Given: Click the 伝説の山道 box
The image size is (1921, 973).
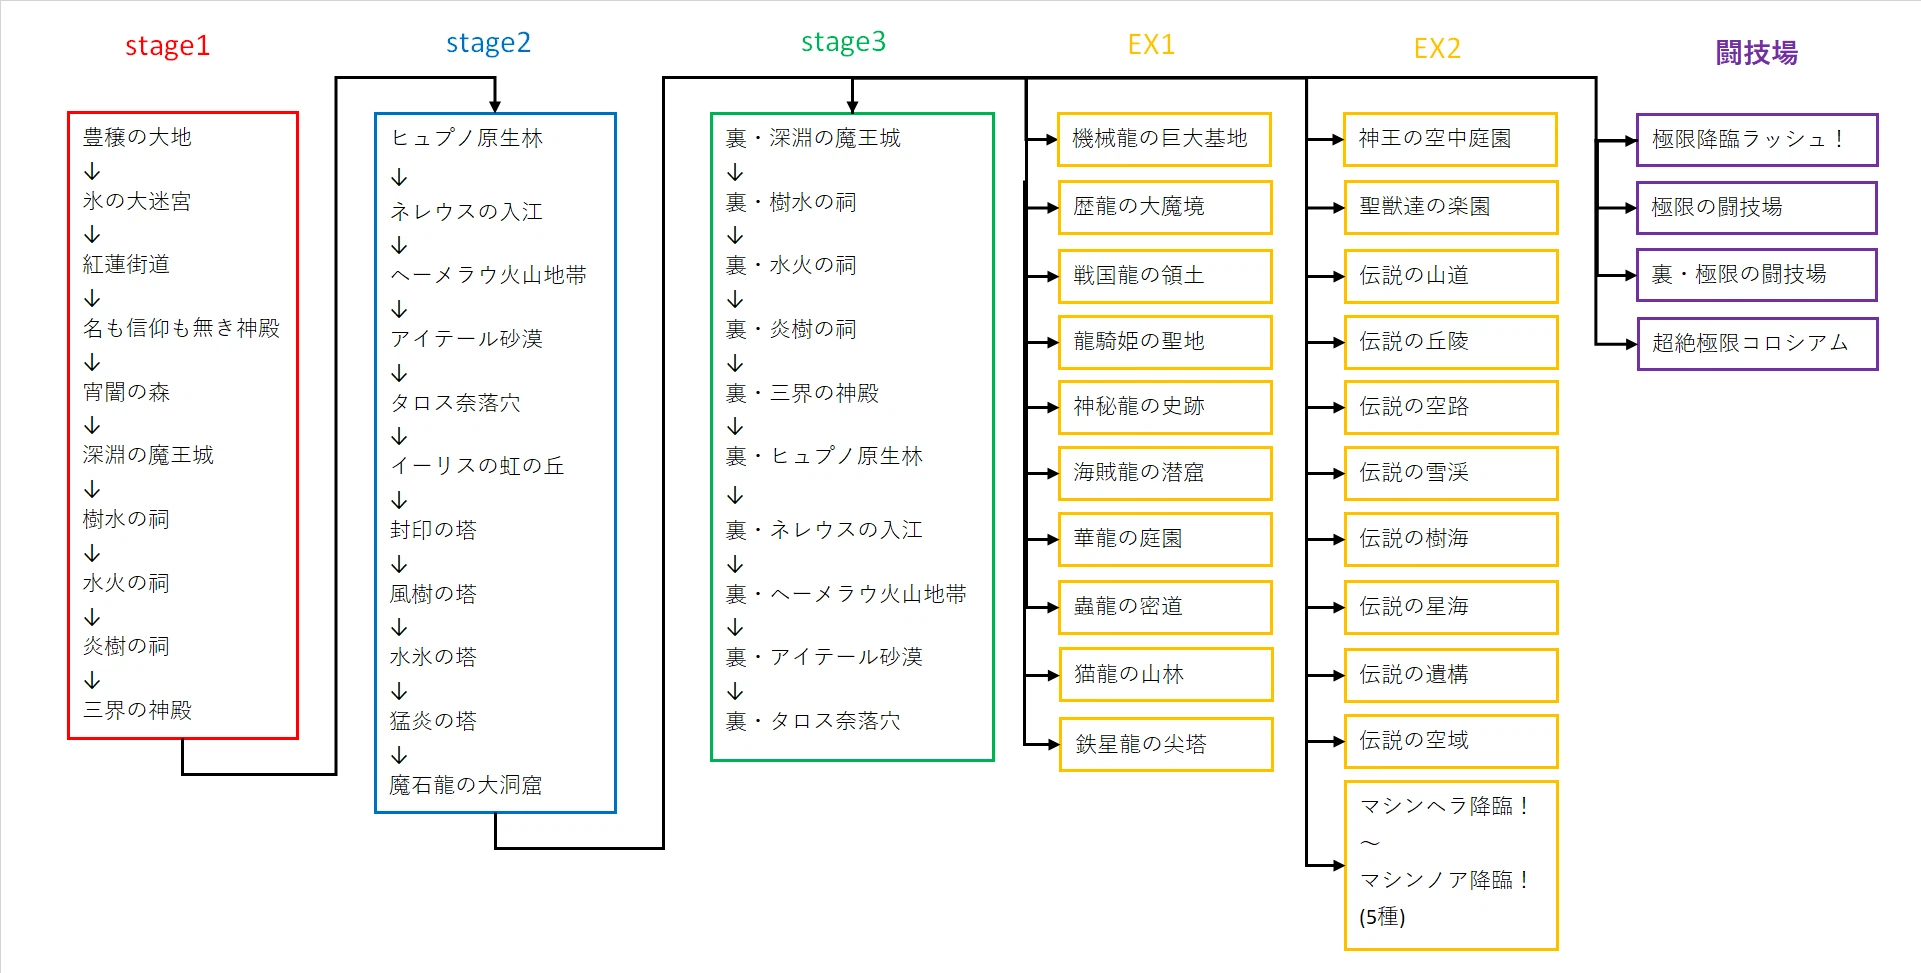Looking at the screenshot, I should 1451,276.
